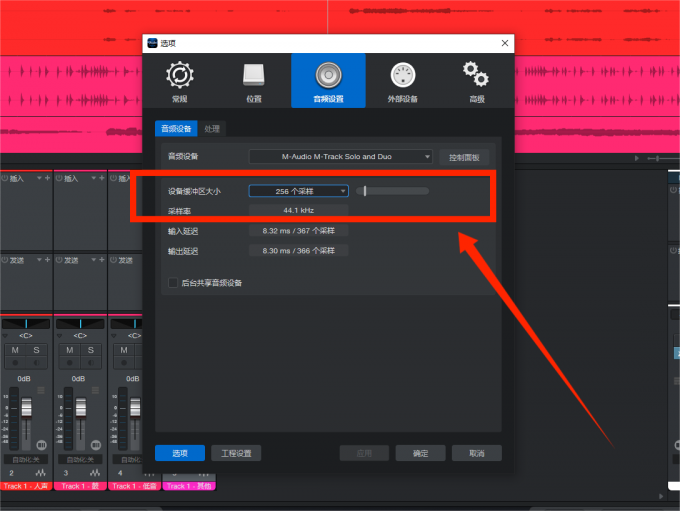Enable the 后台共享音频设备 checkbox
The image size is (680, 511).
[173, 283]
